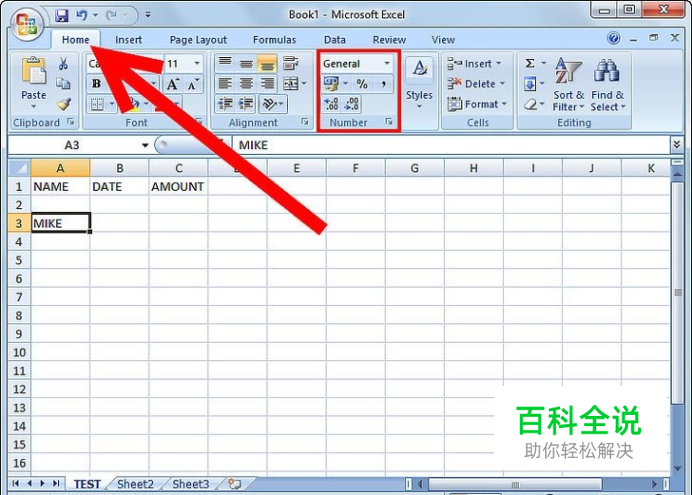692x495 pixels.
Task: Click AutoSum sigma
Action: 530,64
